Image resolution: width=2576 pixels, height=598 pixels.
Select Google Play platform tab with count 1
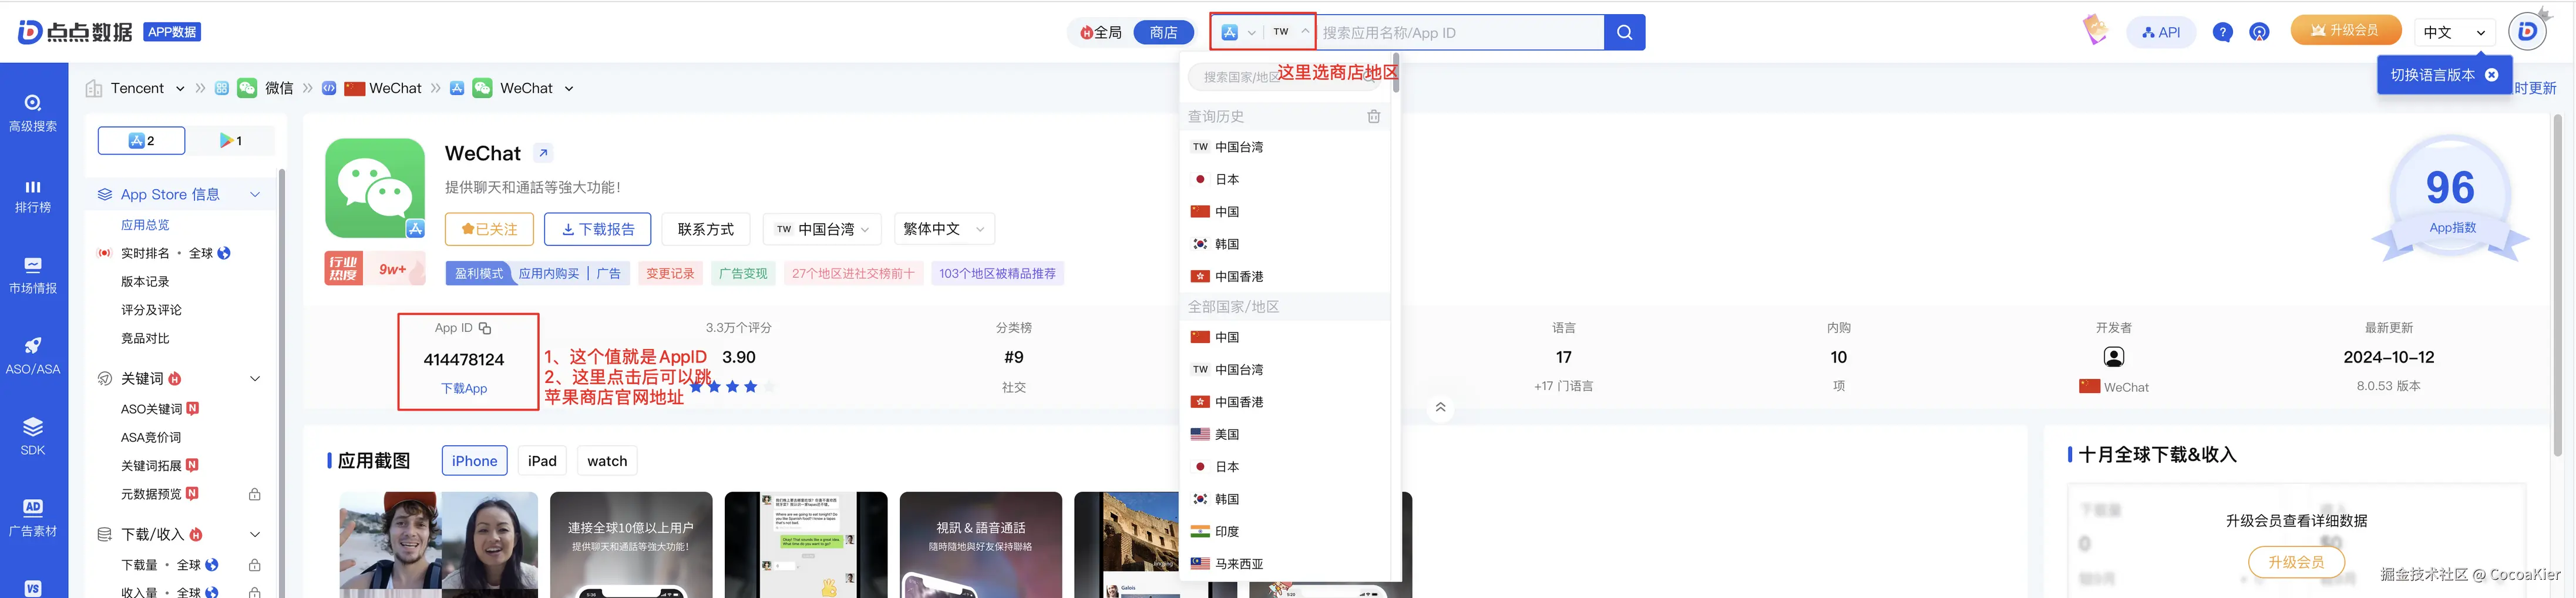[231, 141]
